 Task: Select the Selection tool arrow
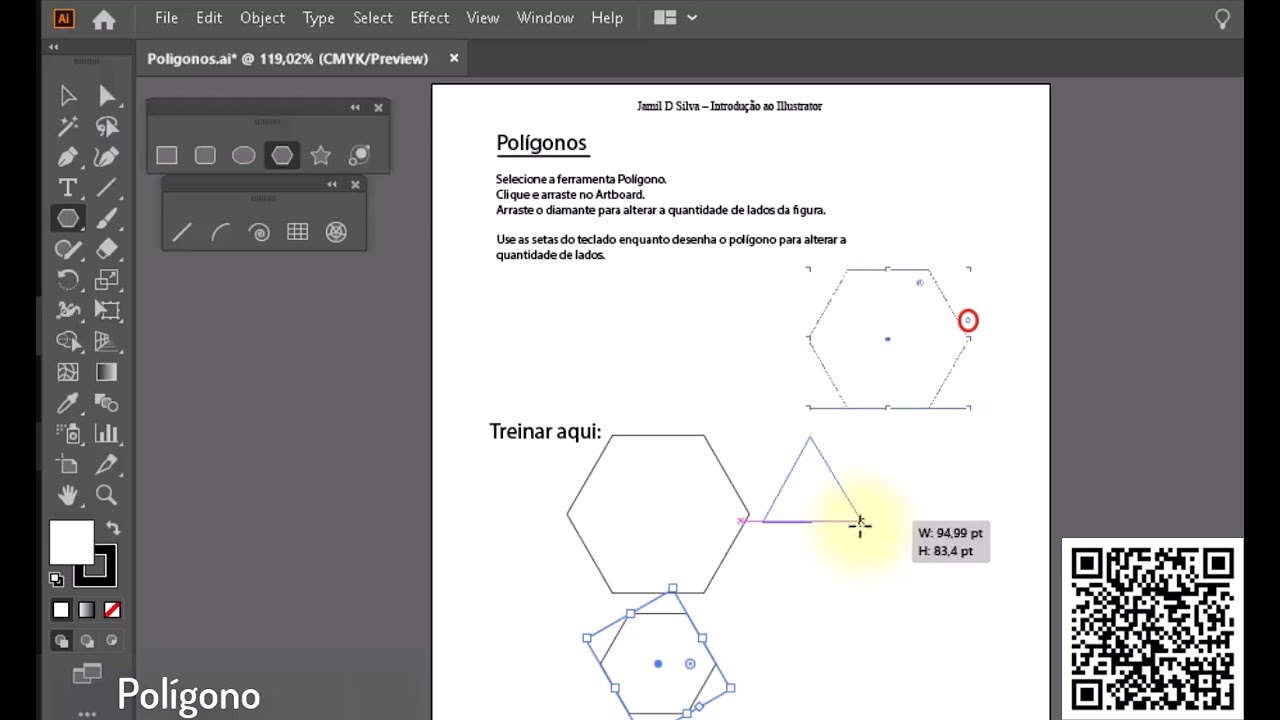[68, 96]
